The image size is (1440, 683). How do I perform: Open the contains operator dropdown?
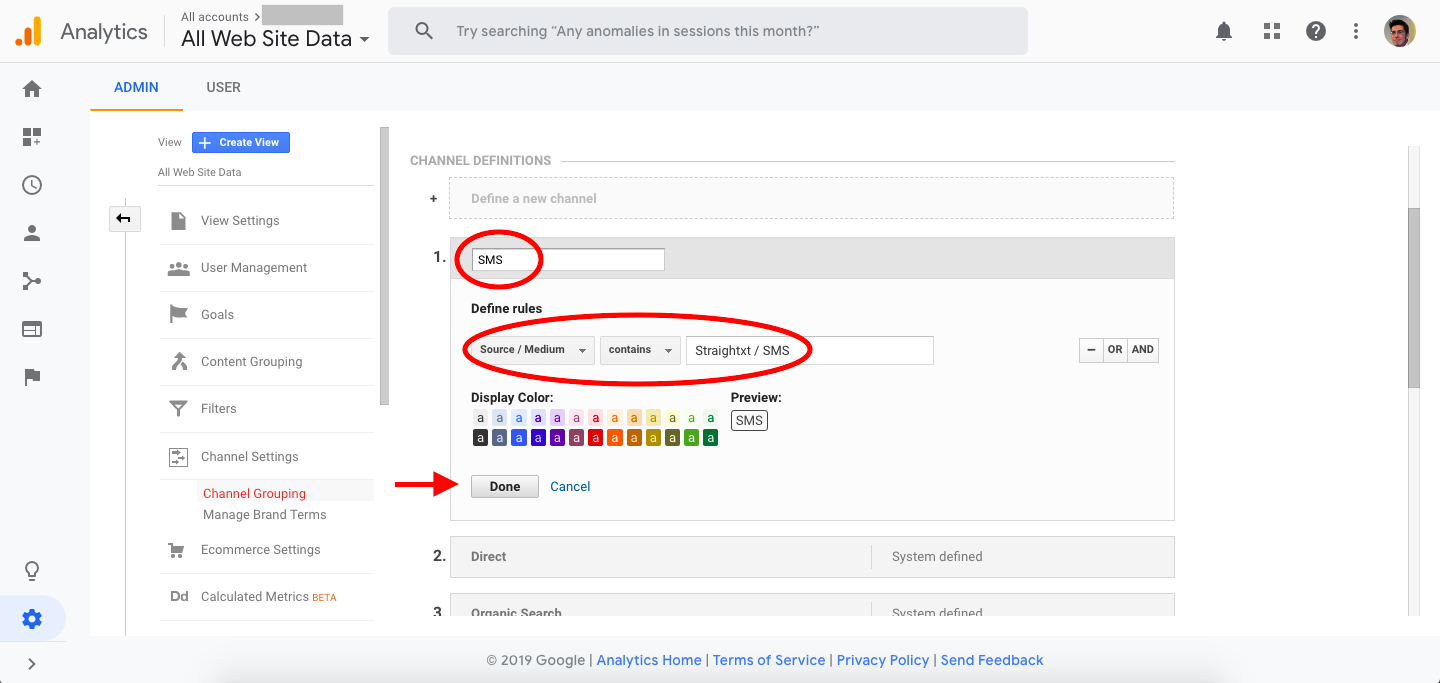639,350
